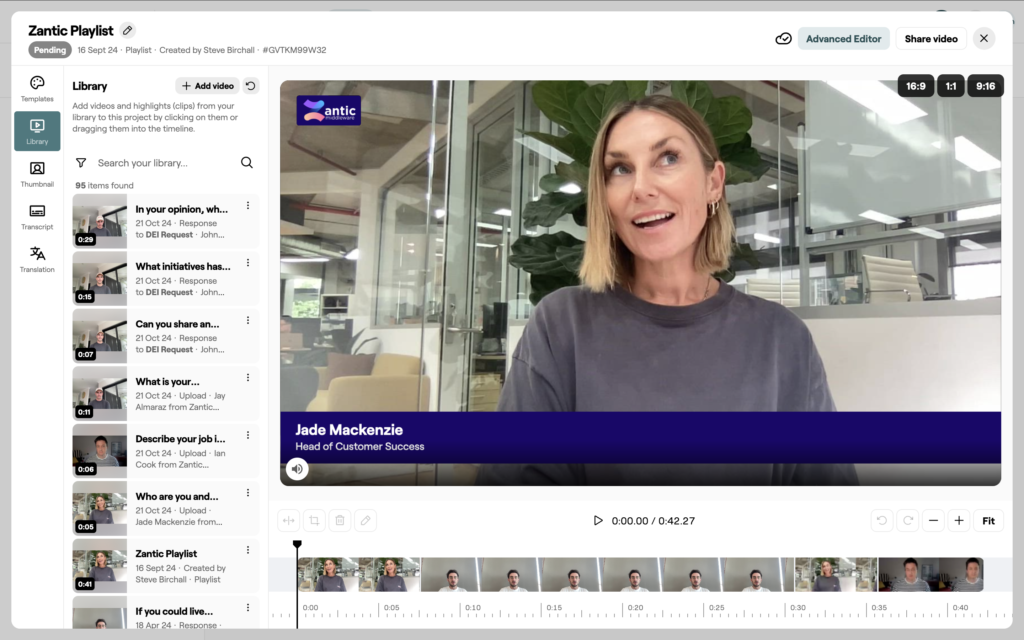The width and height of the screenshot is (1024, 640).
Task: Click the "Head of Customer Success" subtitle
Action: [x=360, y=447]
